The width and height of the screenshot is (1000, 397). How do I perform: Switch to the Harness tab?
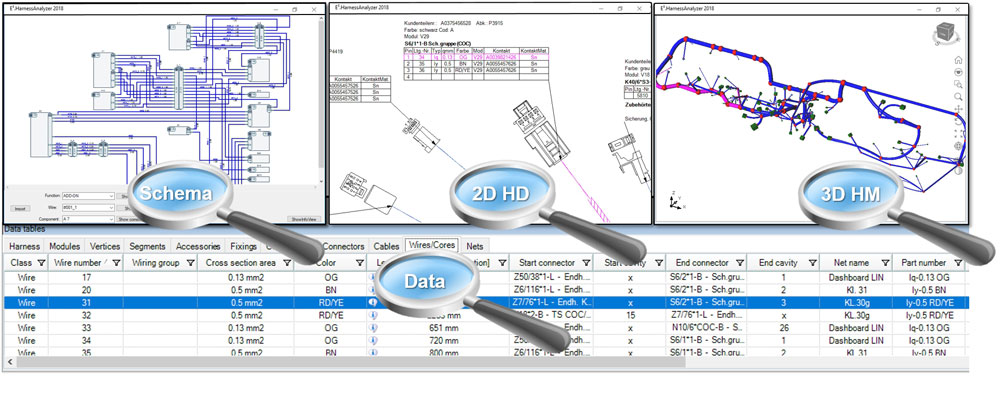click(25, 246)
